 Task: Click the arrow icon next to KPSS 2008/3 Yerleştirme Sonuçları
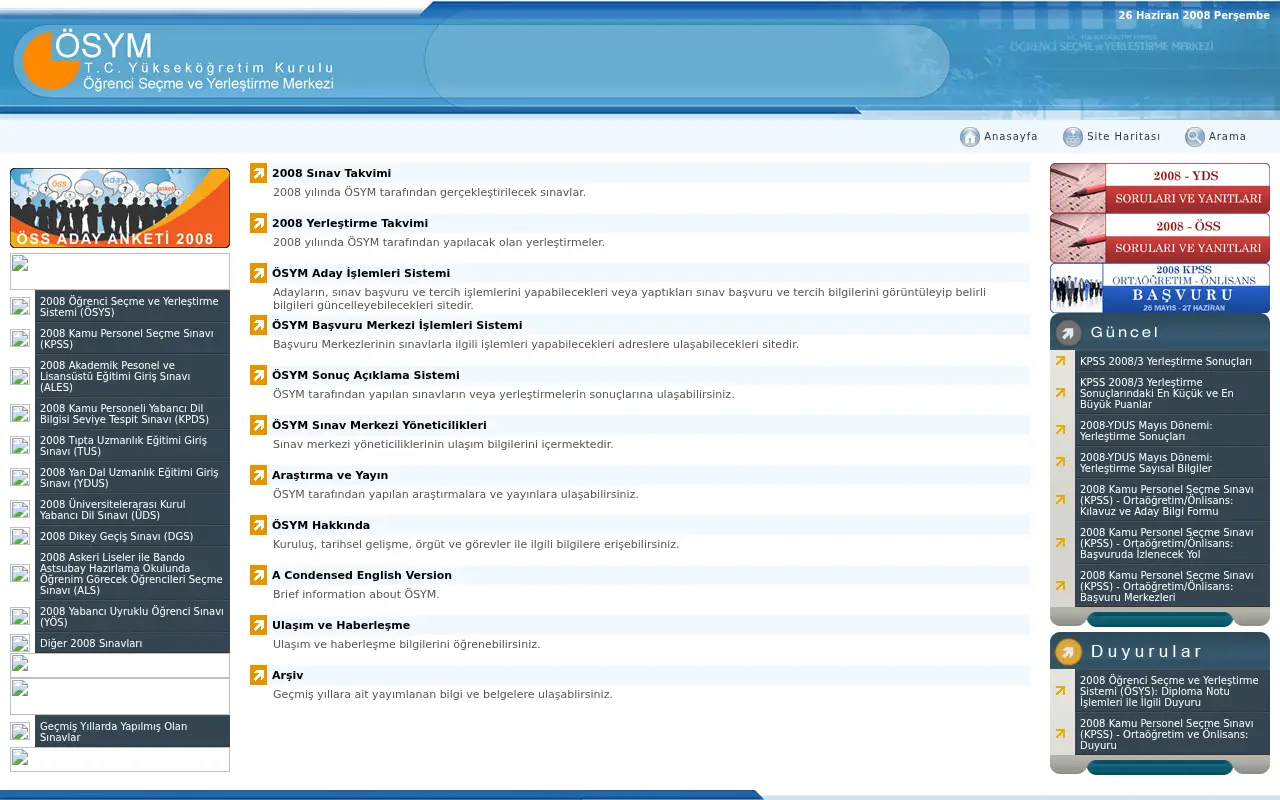pyautogui.click(x=1061, y=361)
